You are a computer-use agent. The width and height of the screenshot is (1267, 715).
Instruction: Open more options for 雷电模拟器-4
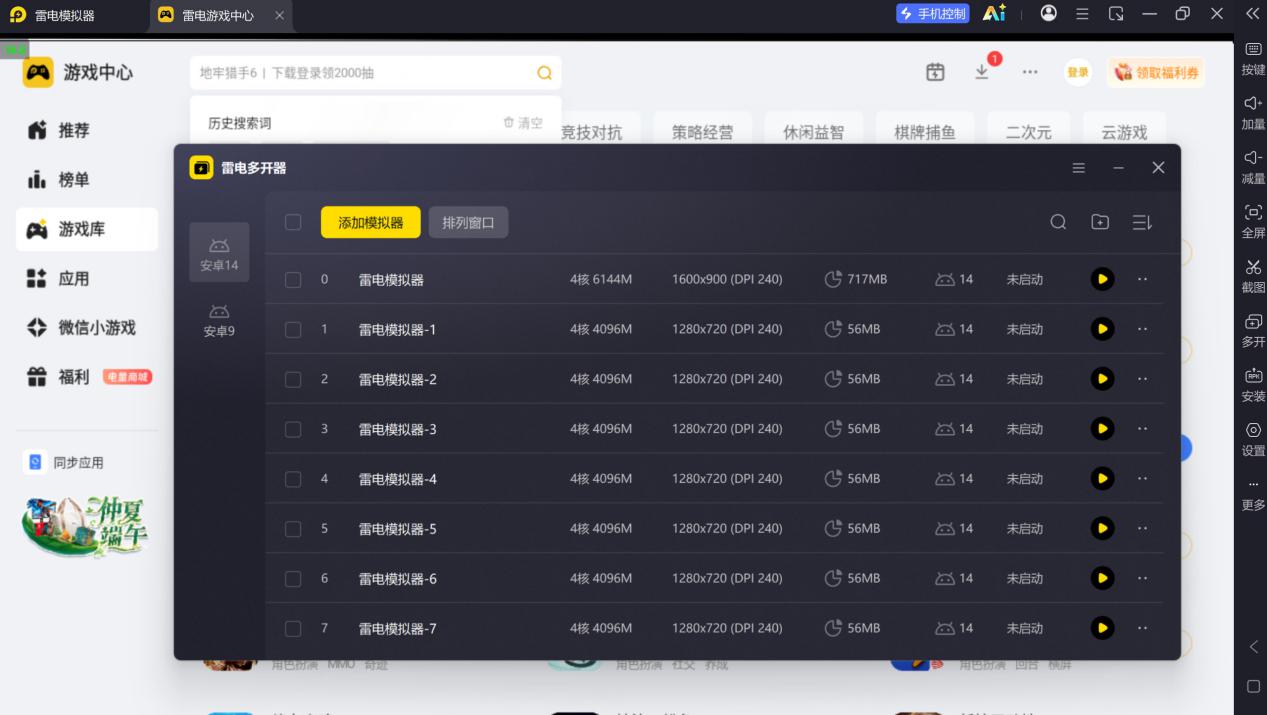click(x=1143, y=479)
